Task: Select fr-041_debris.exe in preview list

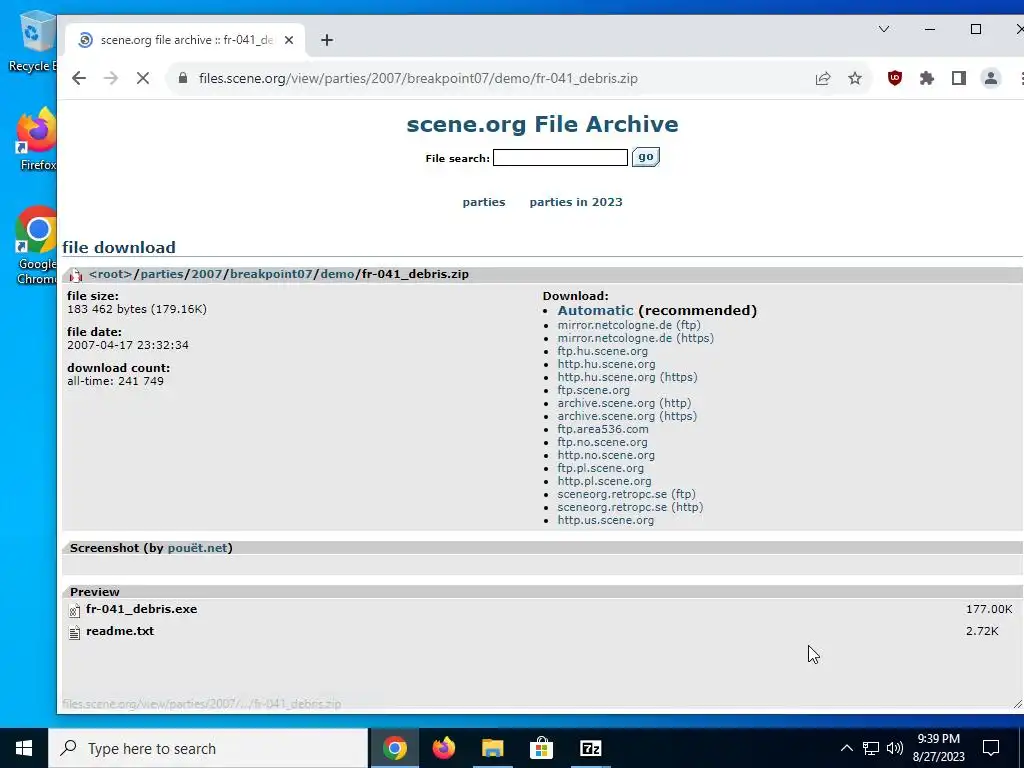Action: (x=141, y=609)
